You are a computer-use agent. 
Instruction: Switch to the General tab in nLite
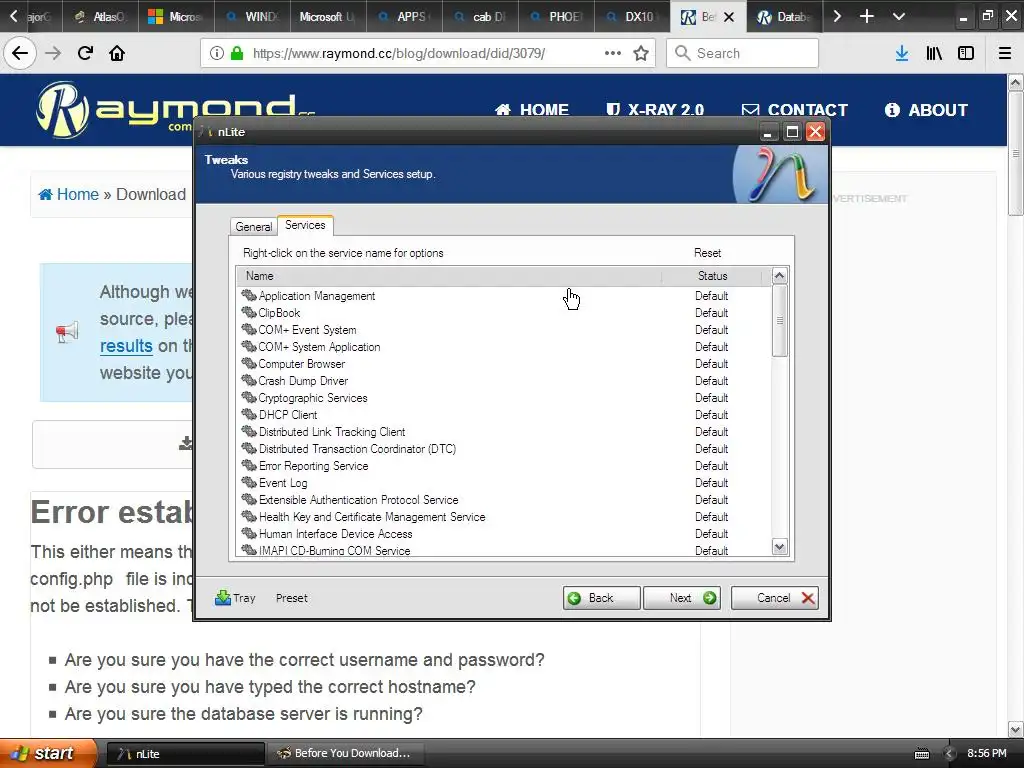253,227
